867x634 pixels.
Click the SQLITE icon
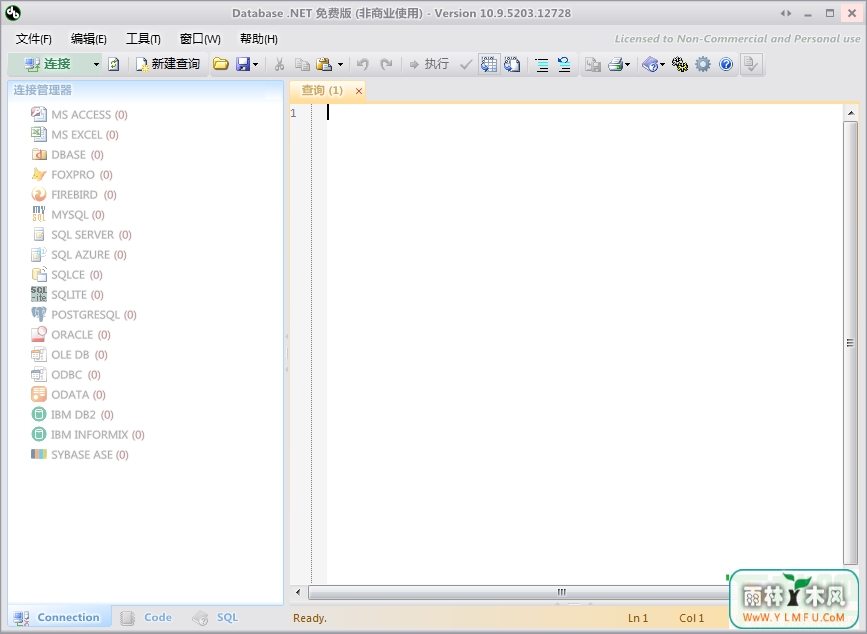point(39,294)
